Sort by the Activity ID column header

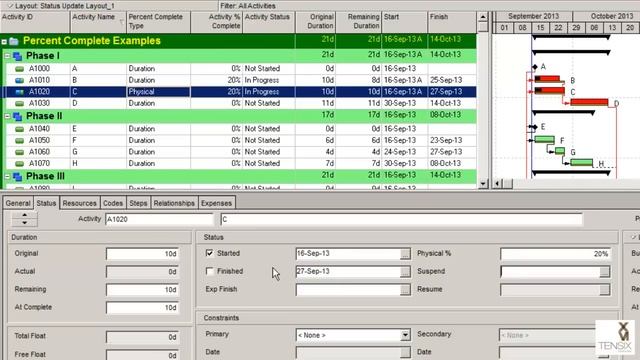tap(35, 22)
